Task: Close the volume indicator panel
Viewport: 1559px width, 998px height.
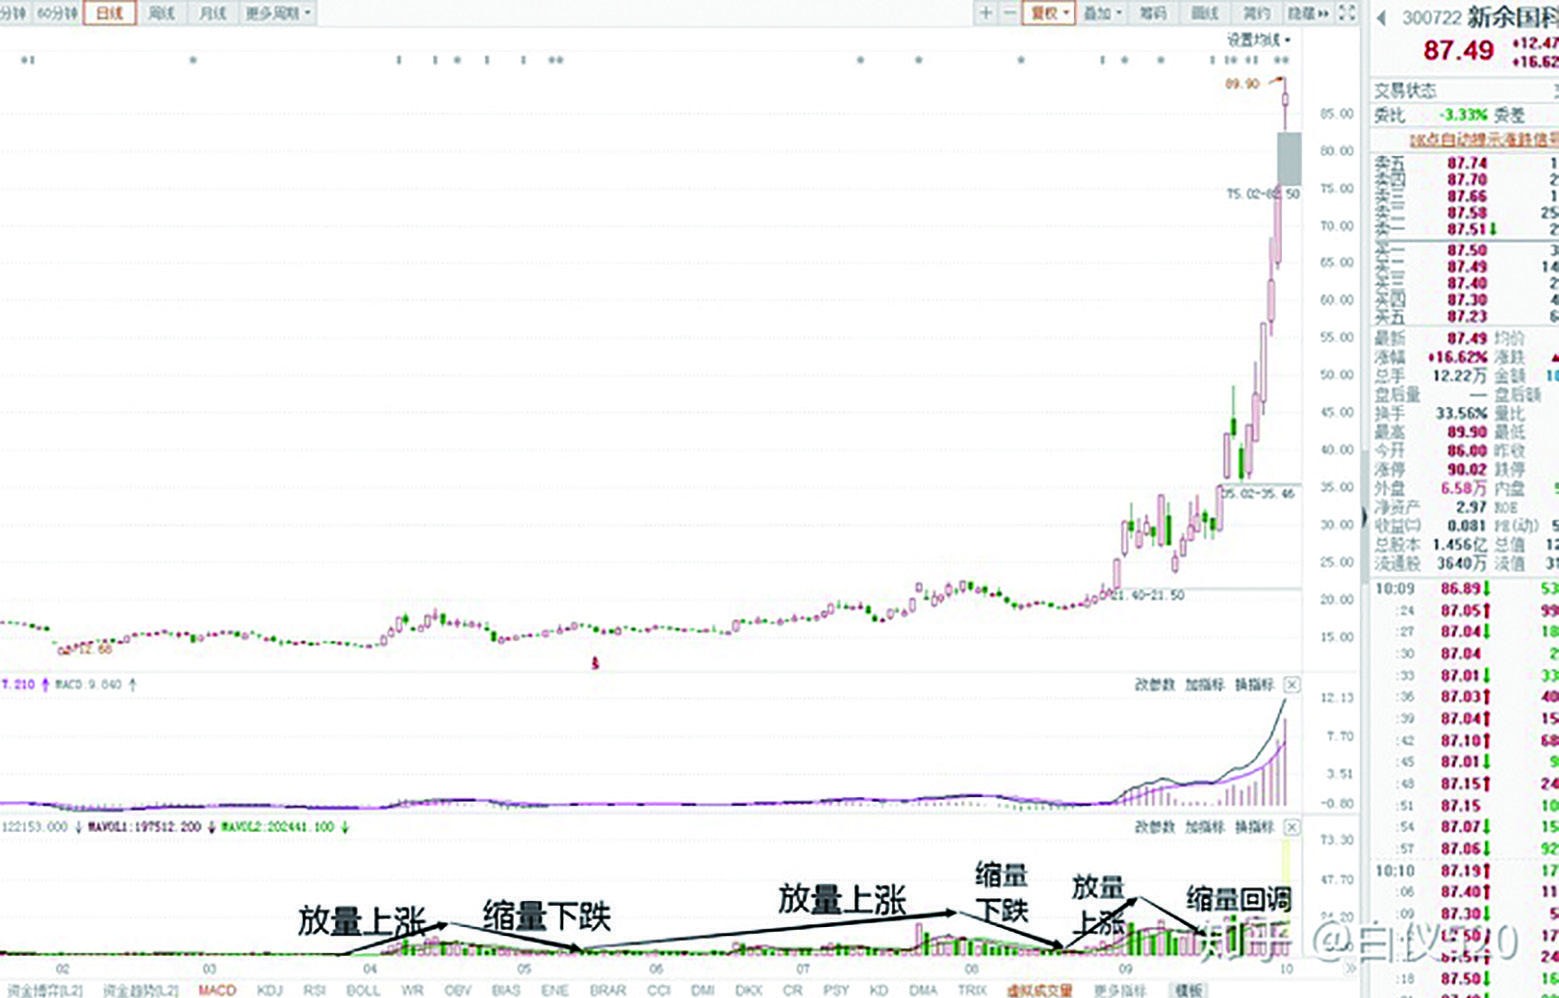Action: (x=1292, y=827)
